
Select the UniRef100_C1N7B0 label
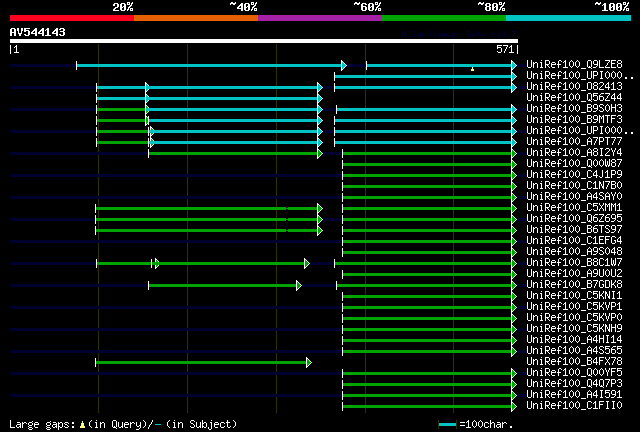(574, 186)
